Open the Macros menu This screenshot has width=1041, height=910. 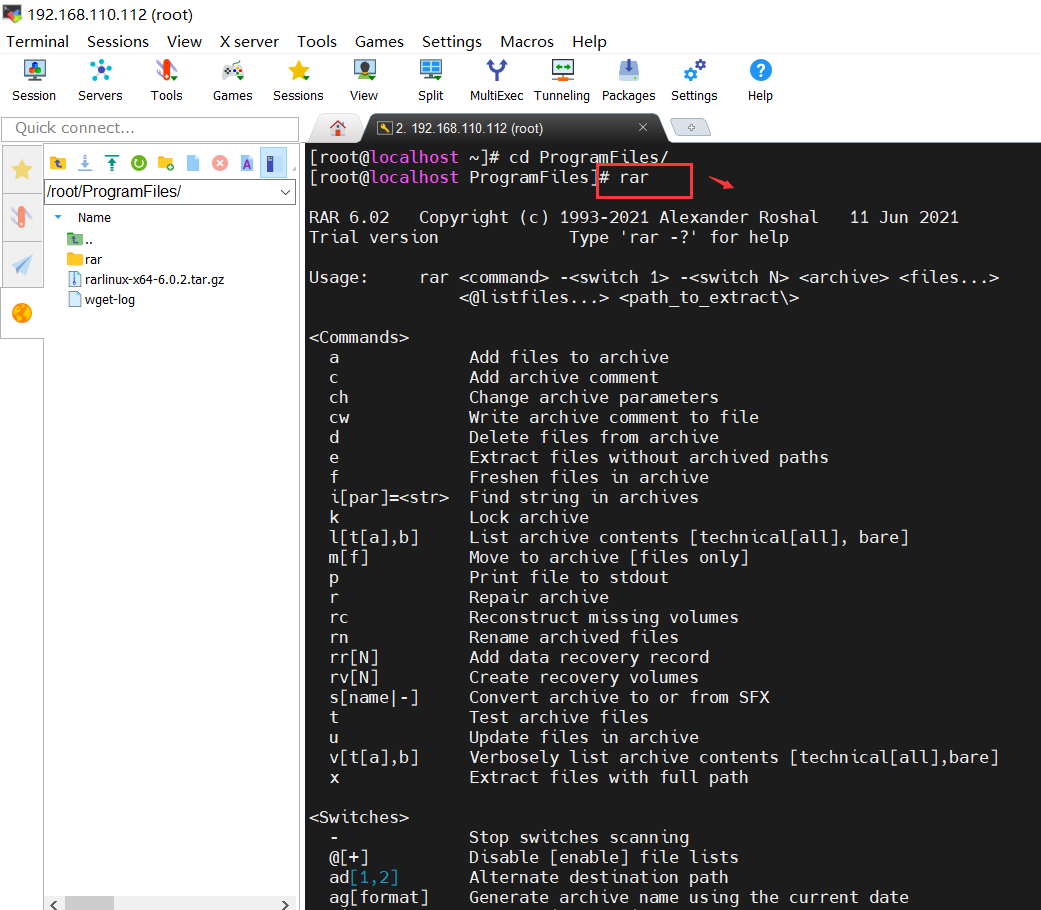coord(526,41)
